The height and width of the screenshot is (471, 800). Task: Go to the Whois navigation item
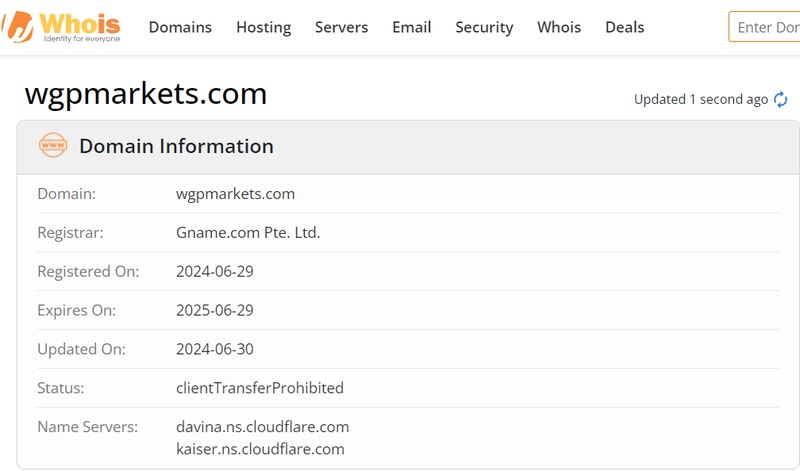click(559, 27)
